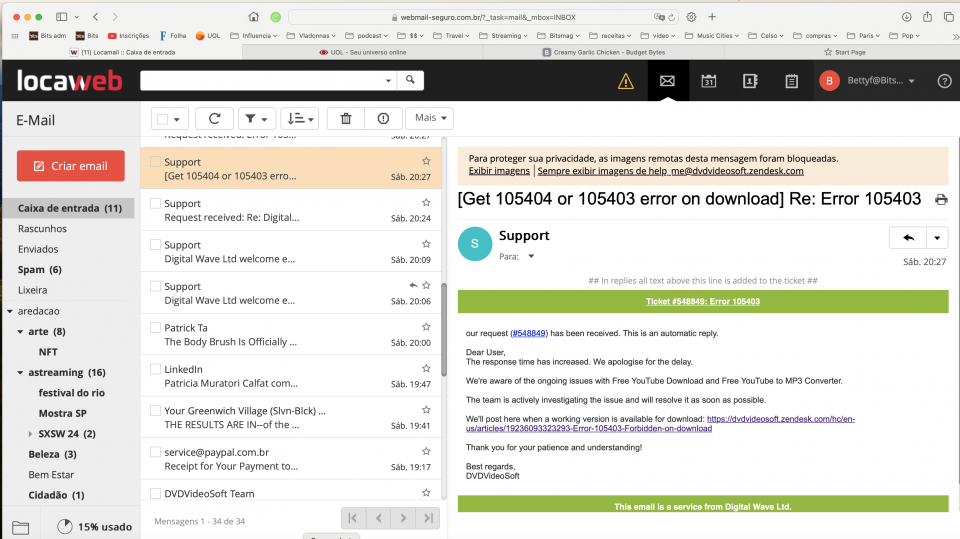Open the Lixeira folder

point(32,290)
